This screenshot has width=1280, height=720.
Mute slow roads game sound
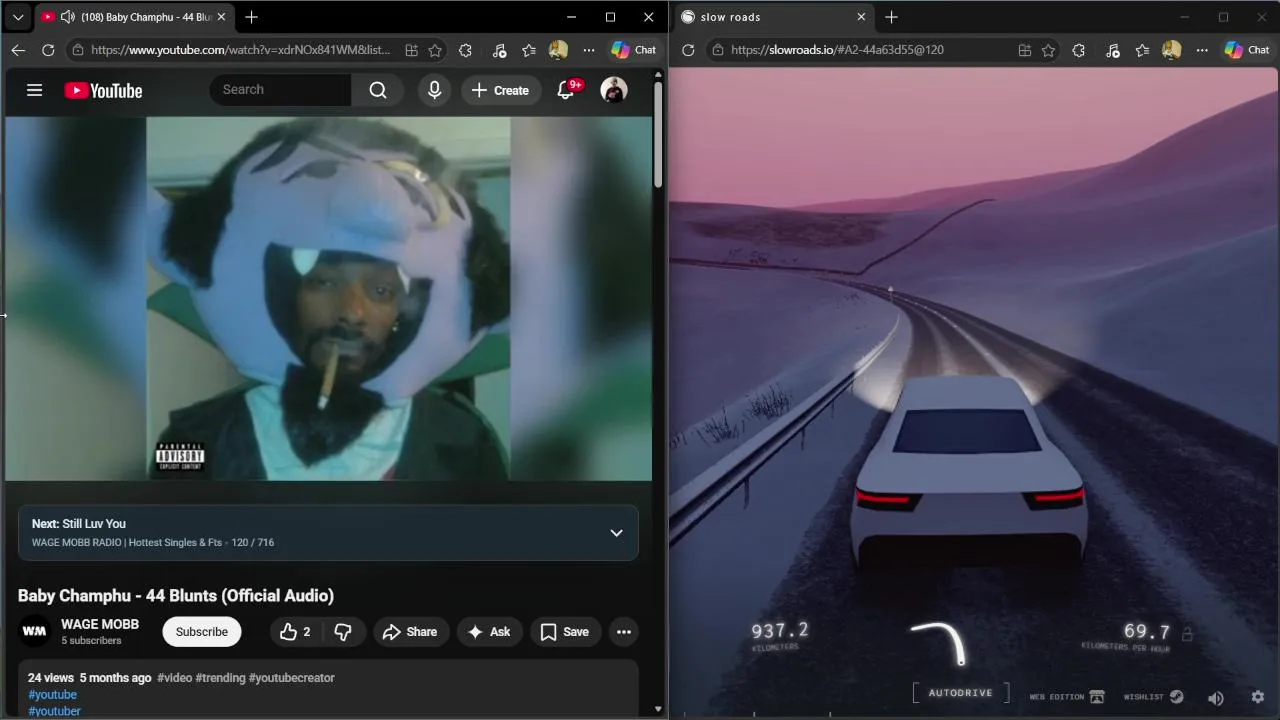point(1216,698)
